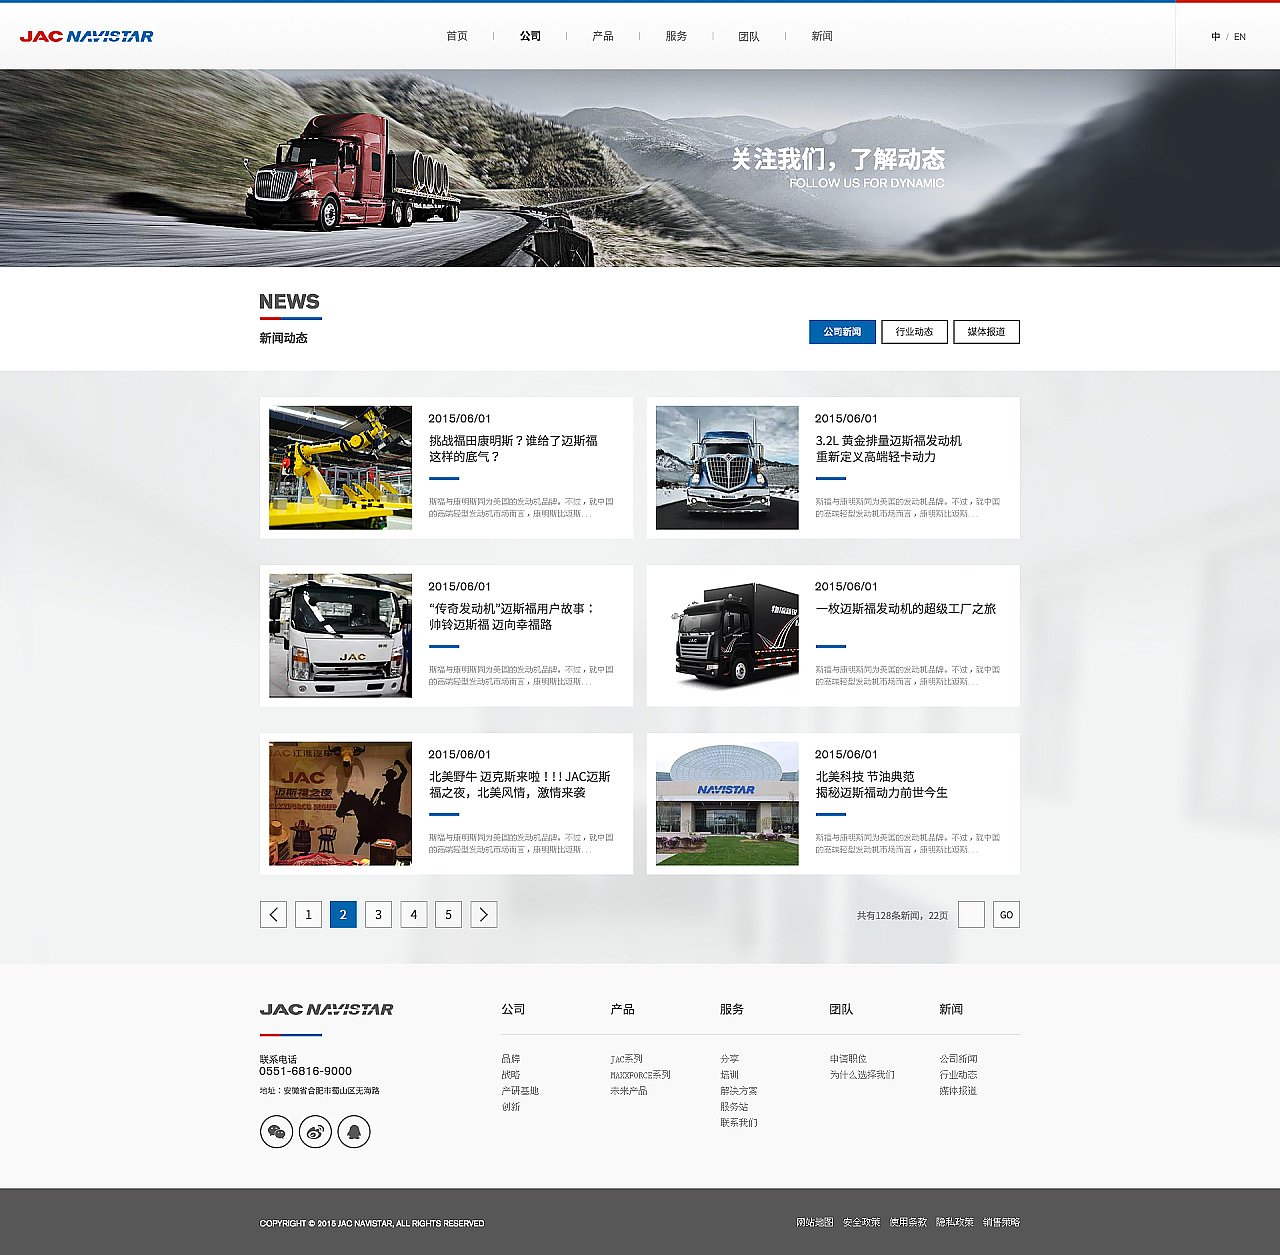Open the JAC系列 footer link
1280x1255 pixels.
[x=627, y=1059]
